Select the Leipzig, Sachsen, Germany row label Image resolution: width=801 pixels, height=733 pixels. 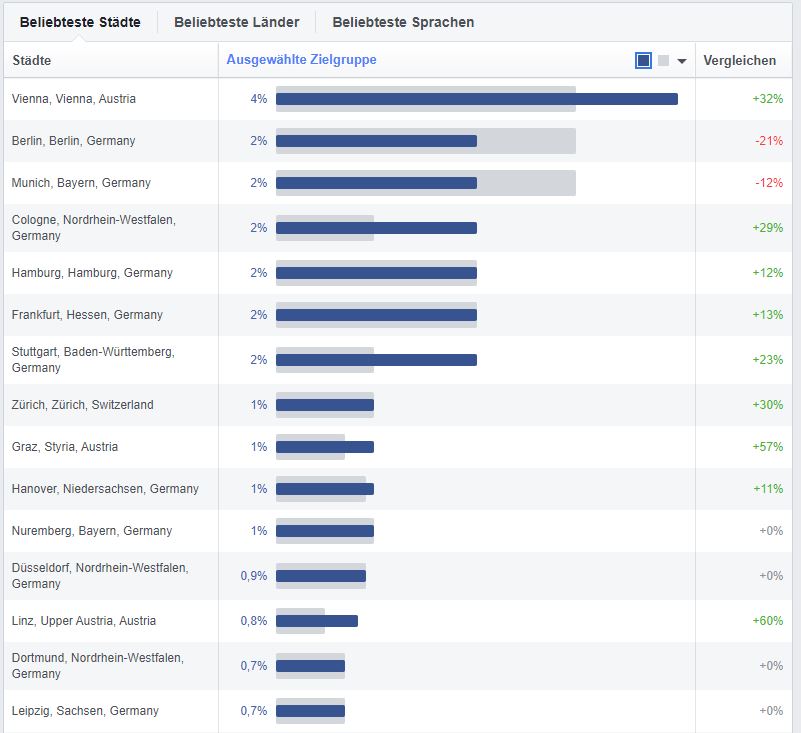point(85,711)
